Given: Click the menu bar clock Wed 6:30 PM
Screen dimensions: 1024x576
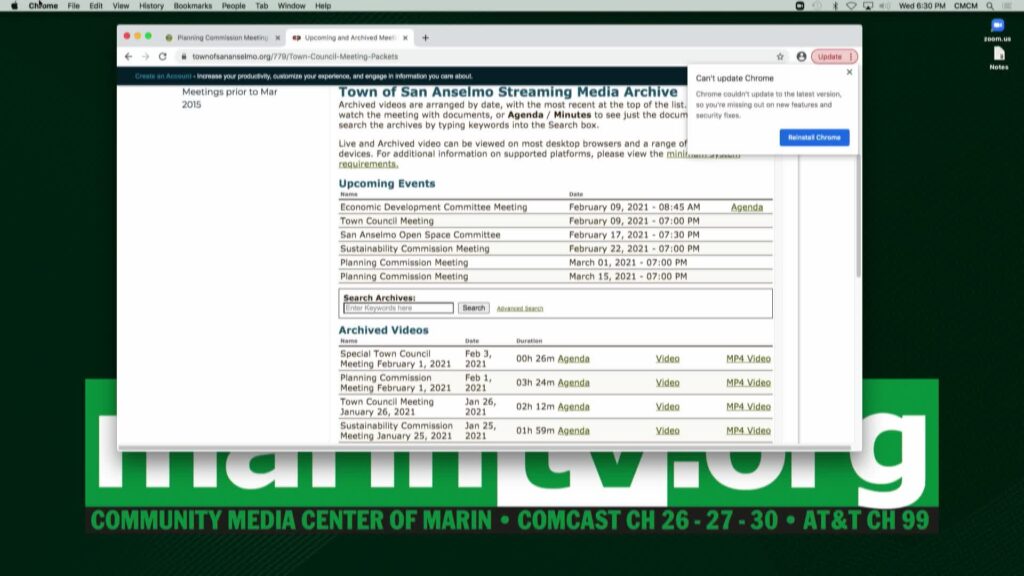Looking at the screenshot, I should pyautogui.click(x=921, y=6).
